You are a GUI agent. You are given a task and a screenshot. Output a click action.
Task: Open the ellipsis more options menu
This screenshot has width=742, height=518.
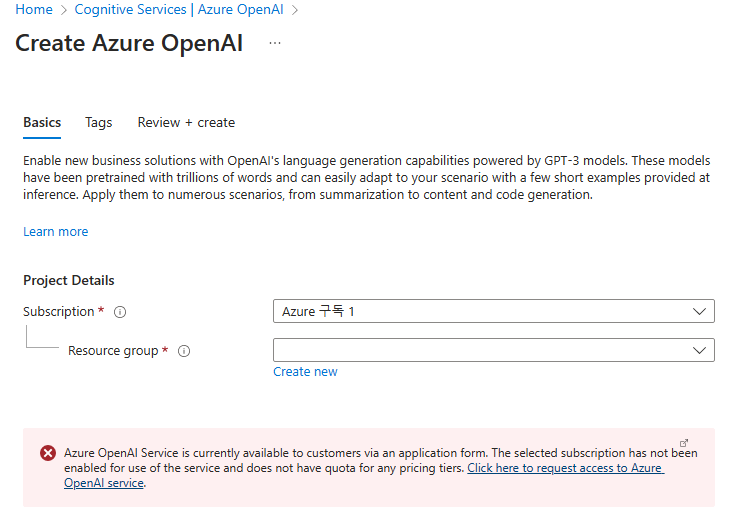tap(275, 43)
